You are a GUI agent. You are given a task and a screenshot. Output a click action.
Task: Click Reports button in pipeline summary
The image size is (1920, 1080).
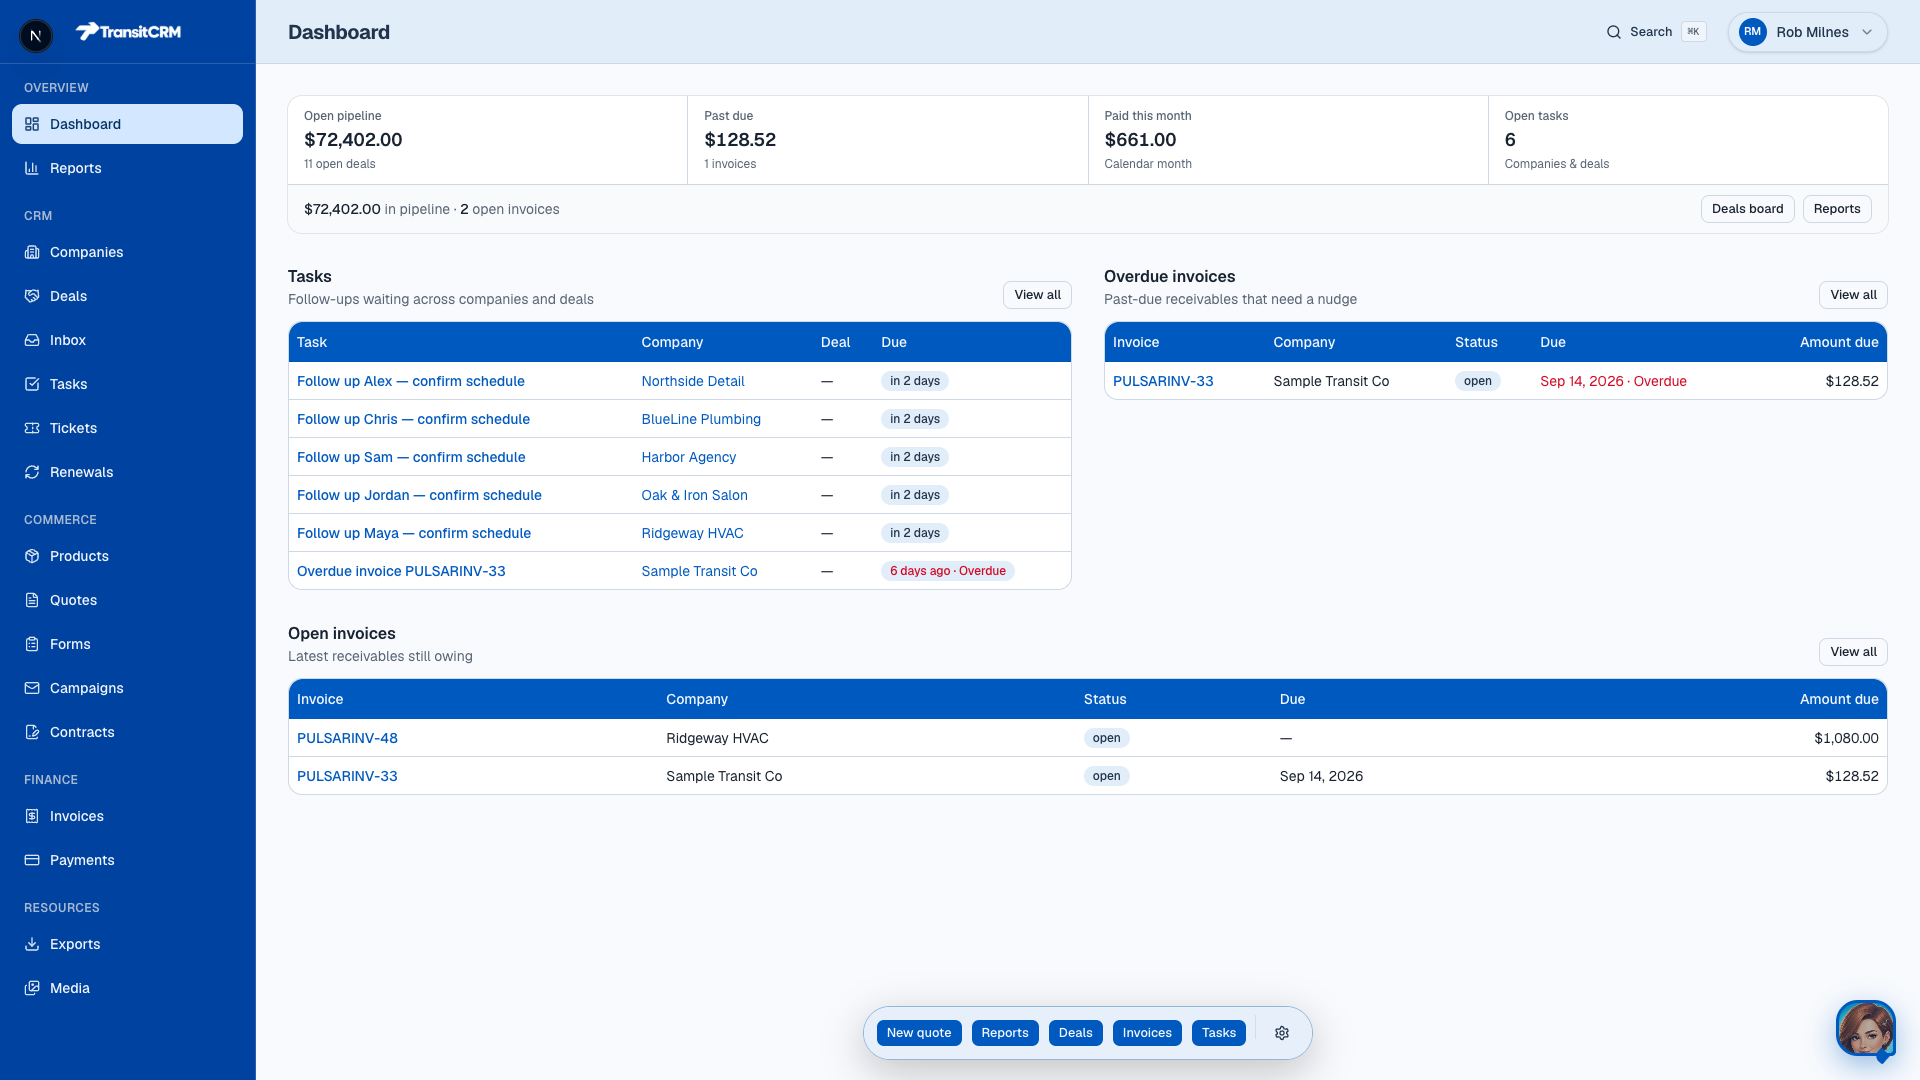(x=1837, y=209)
